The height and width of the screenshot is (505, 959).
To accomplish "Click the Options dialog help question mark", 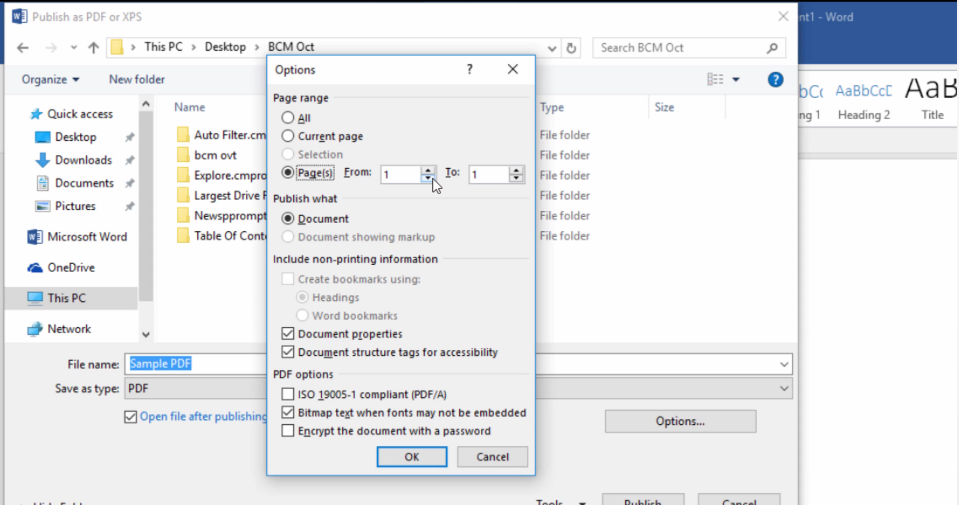I will click(x=470, y=69).
